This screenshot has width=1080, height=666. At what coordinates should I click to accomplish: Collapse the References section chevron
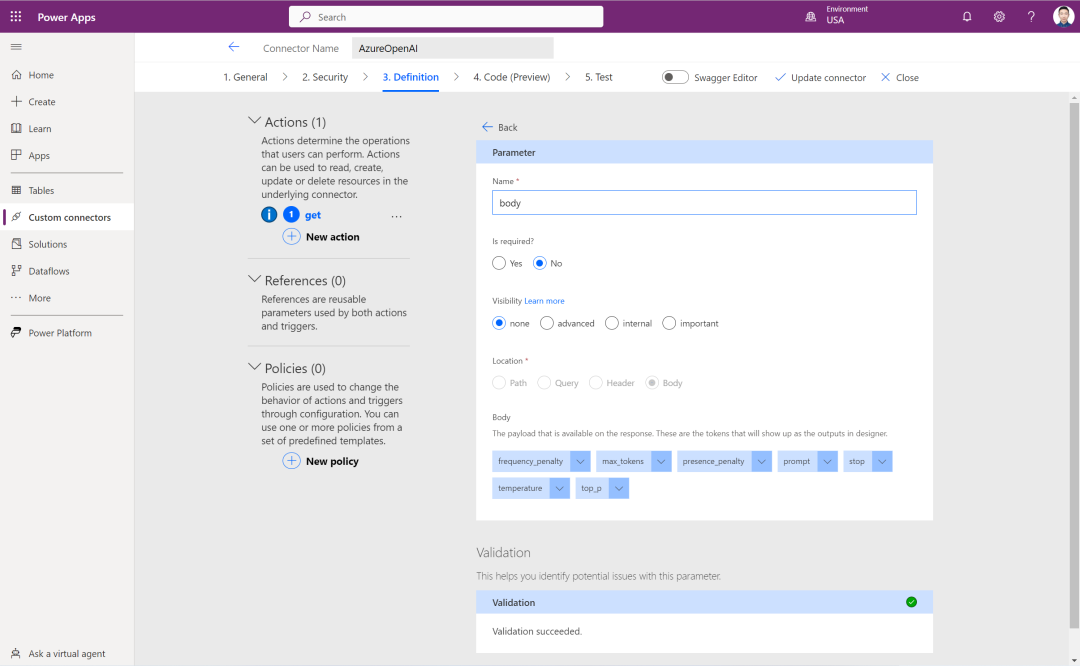254,279
